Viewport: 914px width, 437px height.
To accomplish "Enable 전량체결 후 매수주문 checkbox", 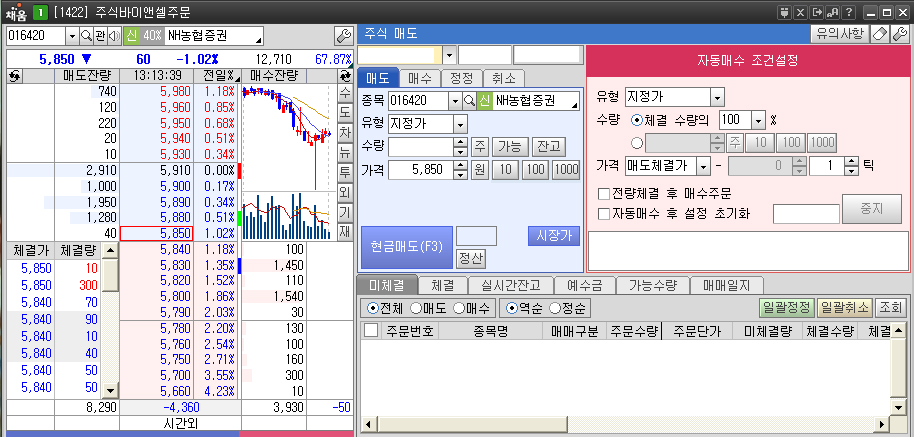I will (603, 193).
